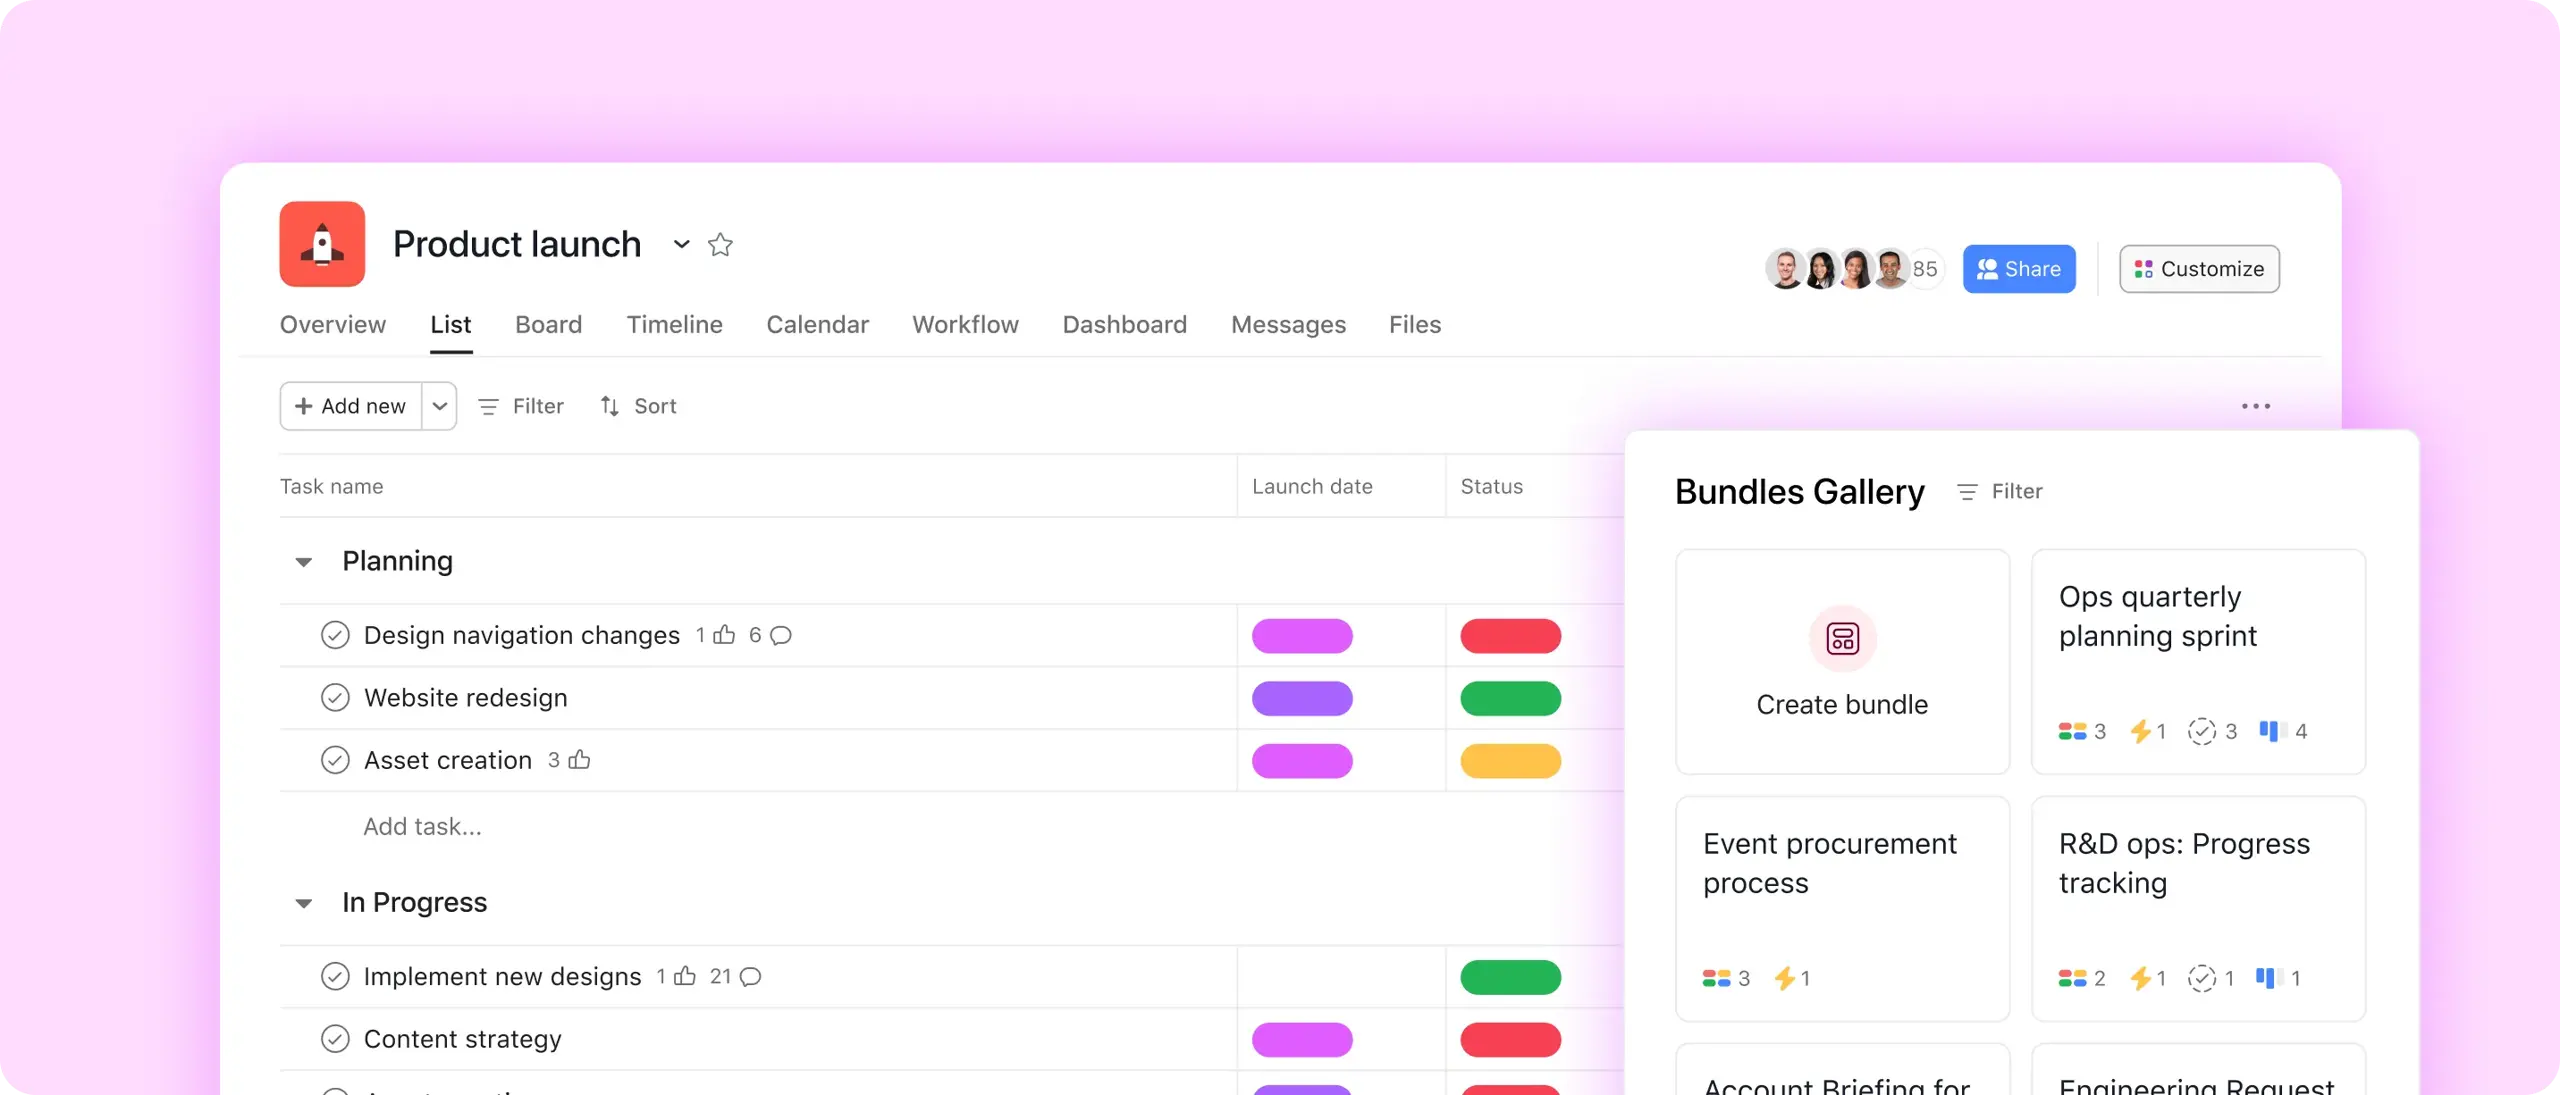Viewport: 2560px width, 1095px height.
Task: Click Design navigation changes launch date pill
Action: point(1302,636)
